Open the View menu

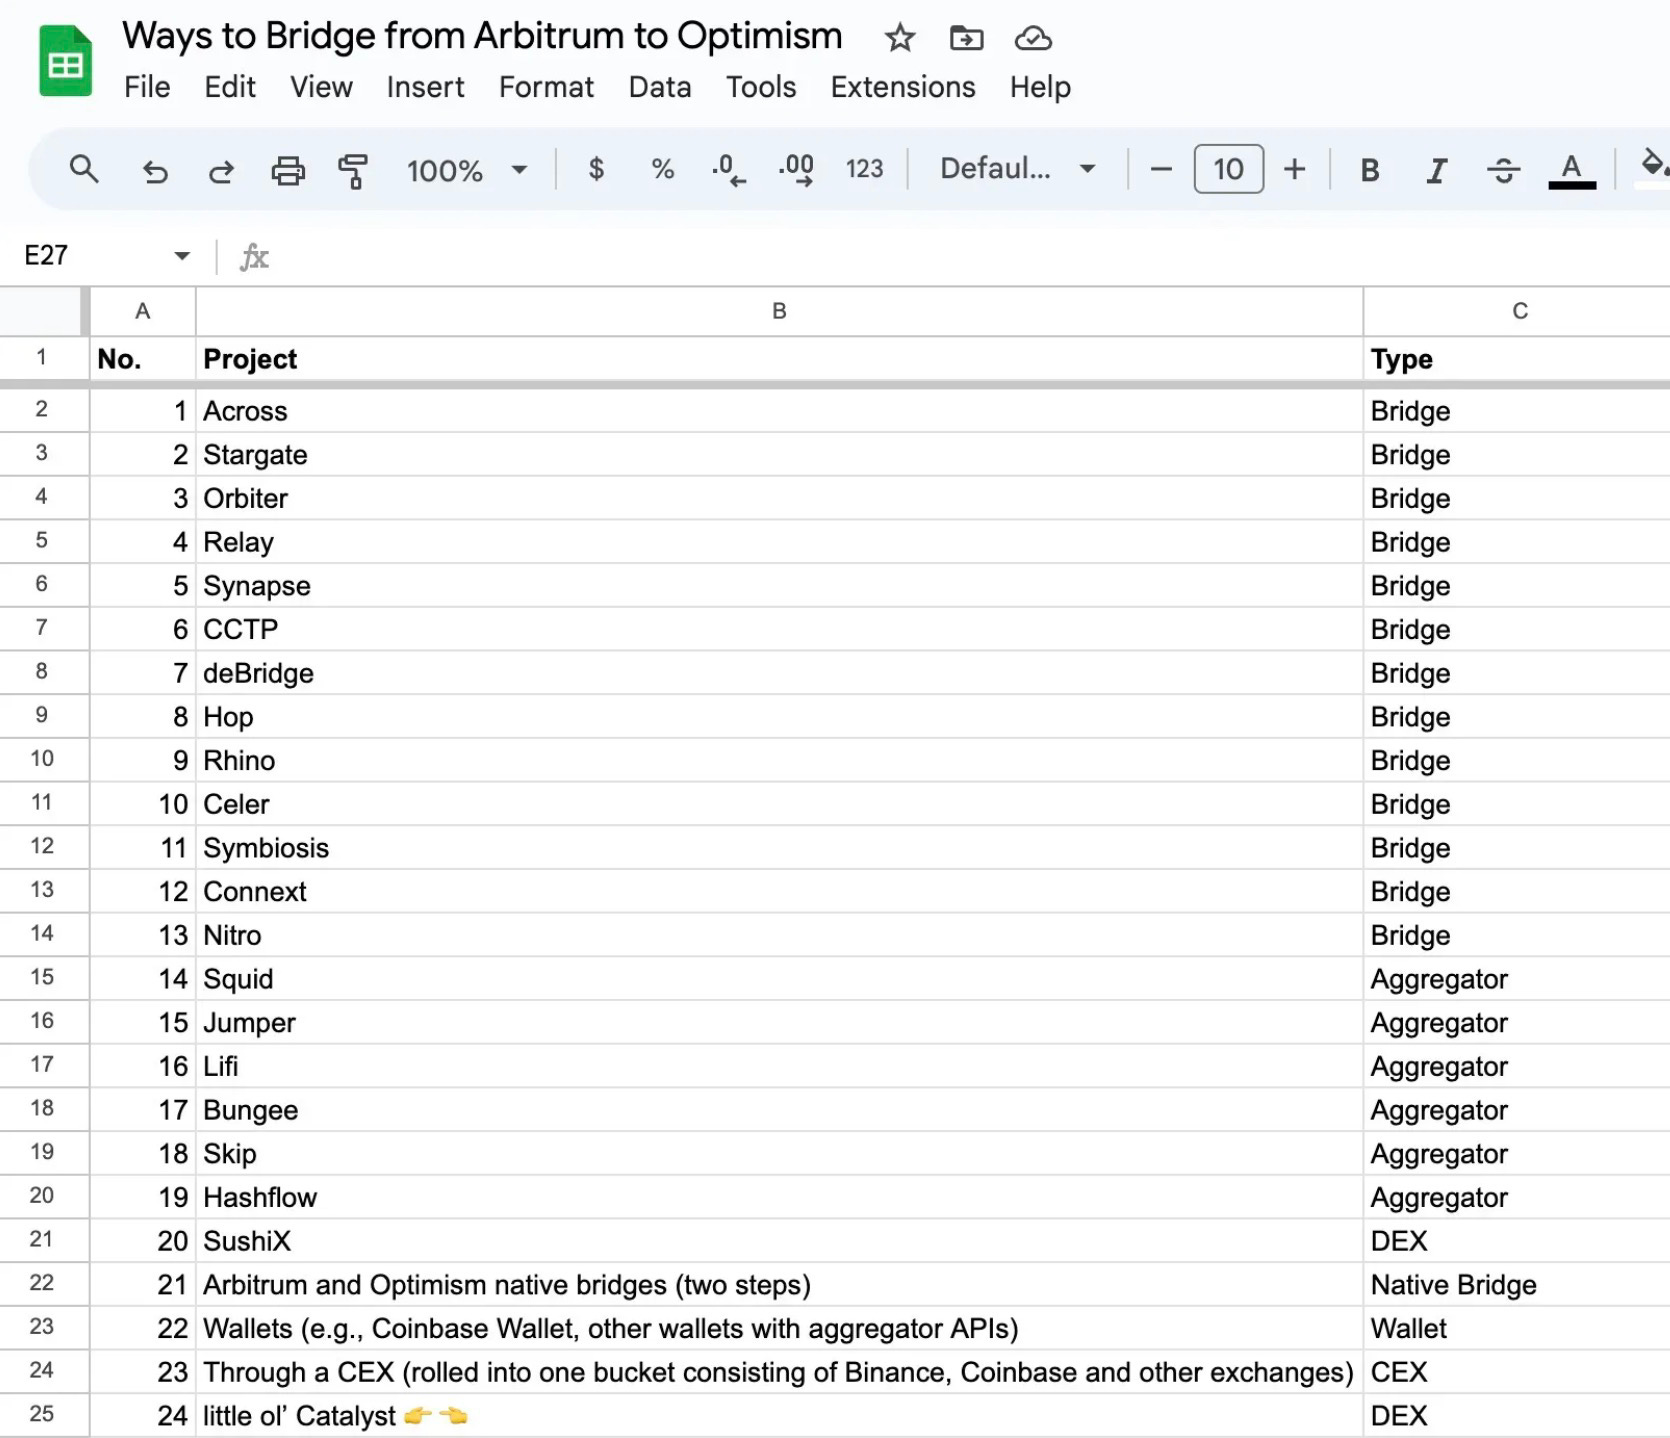click(321, 87)
